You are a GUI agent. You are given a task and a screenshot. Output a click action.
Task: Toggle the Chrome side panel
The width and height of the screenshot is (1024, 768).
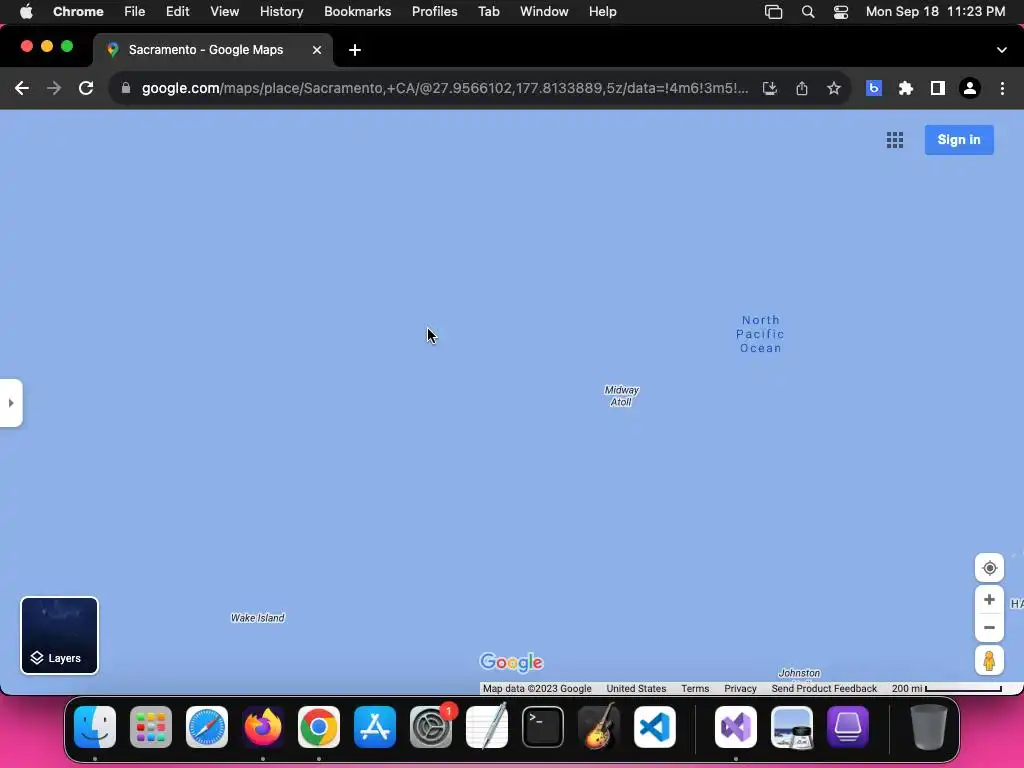[x=938, y=88]
